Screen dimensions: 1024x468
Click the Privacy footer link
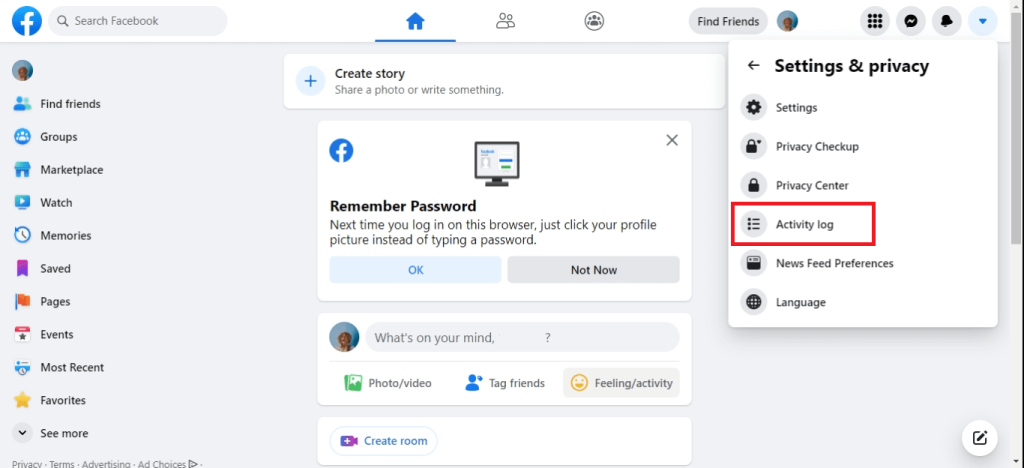27,464
